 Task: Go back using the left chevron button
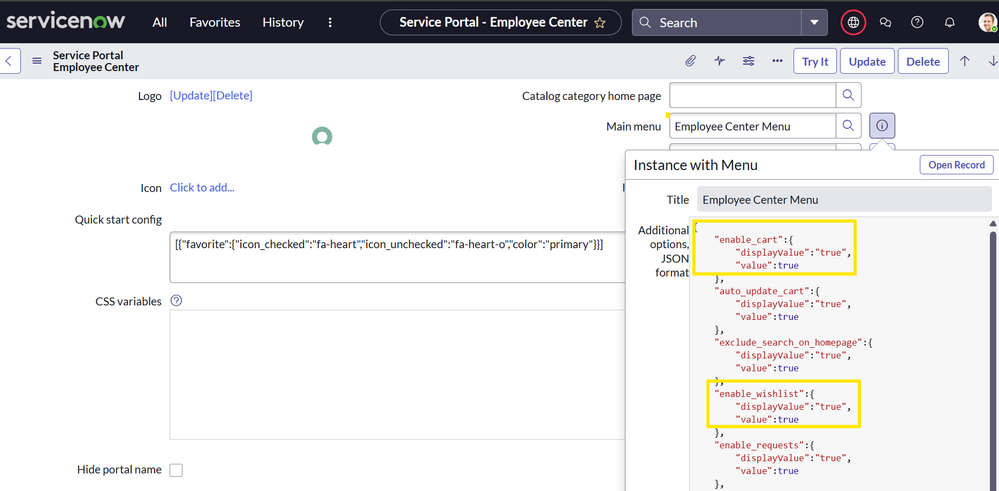(10, 61)
